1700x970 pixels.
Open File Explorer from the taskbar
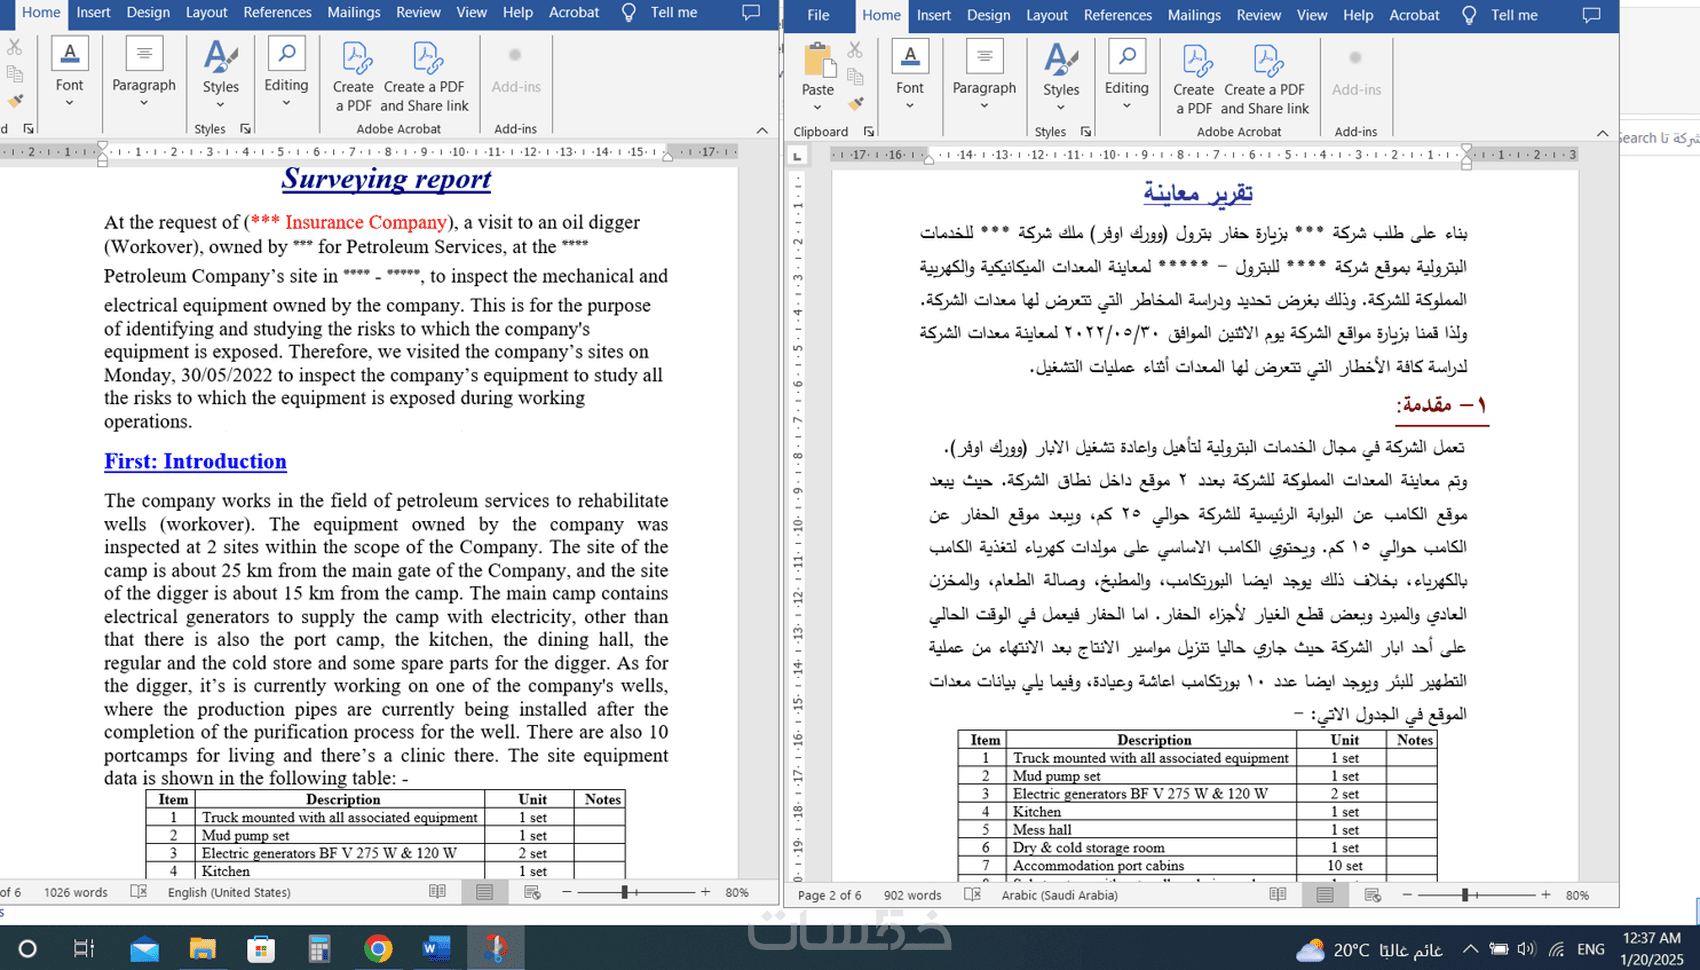203,948
